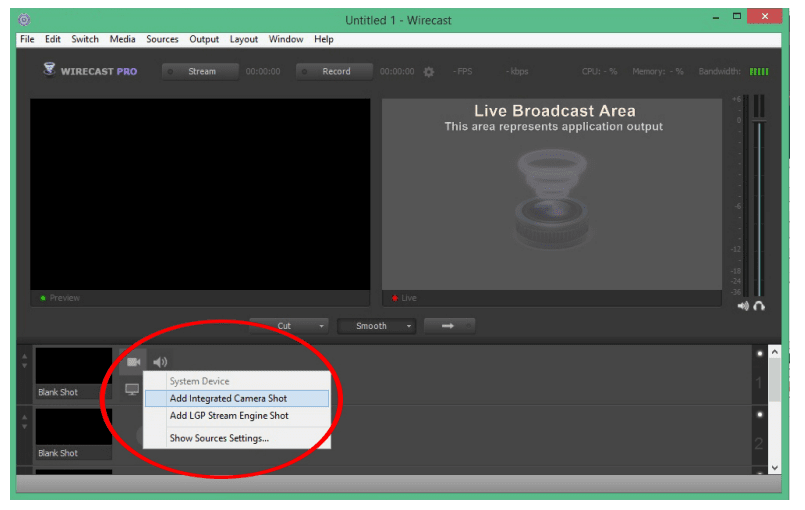The image size is (805, 510).
Task: Toggle headphone monitoring icon
Action: (759, 306)
